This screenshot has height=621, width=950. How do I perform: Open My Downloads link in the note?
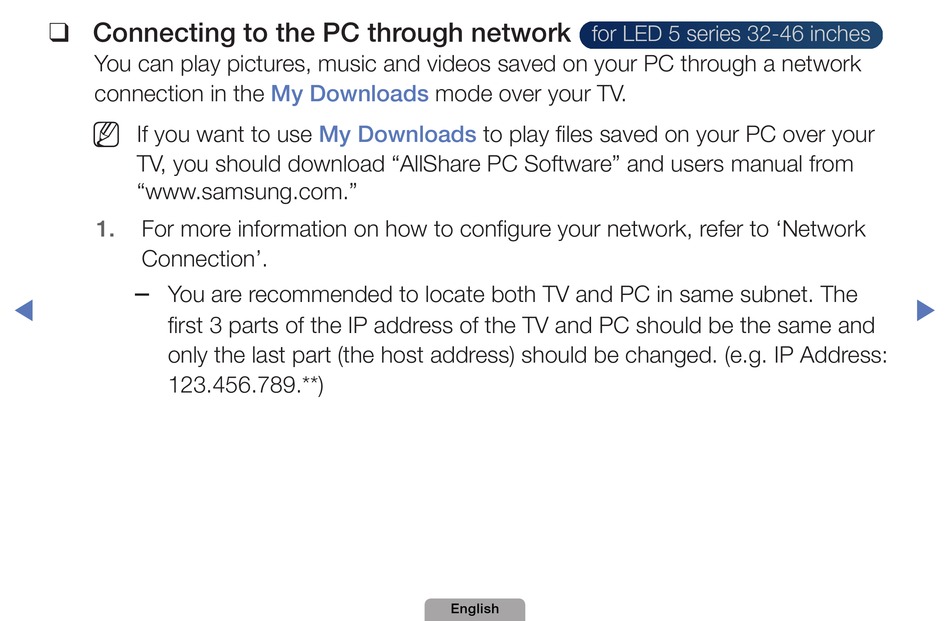pyautogui.click(x=397, y=134)
